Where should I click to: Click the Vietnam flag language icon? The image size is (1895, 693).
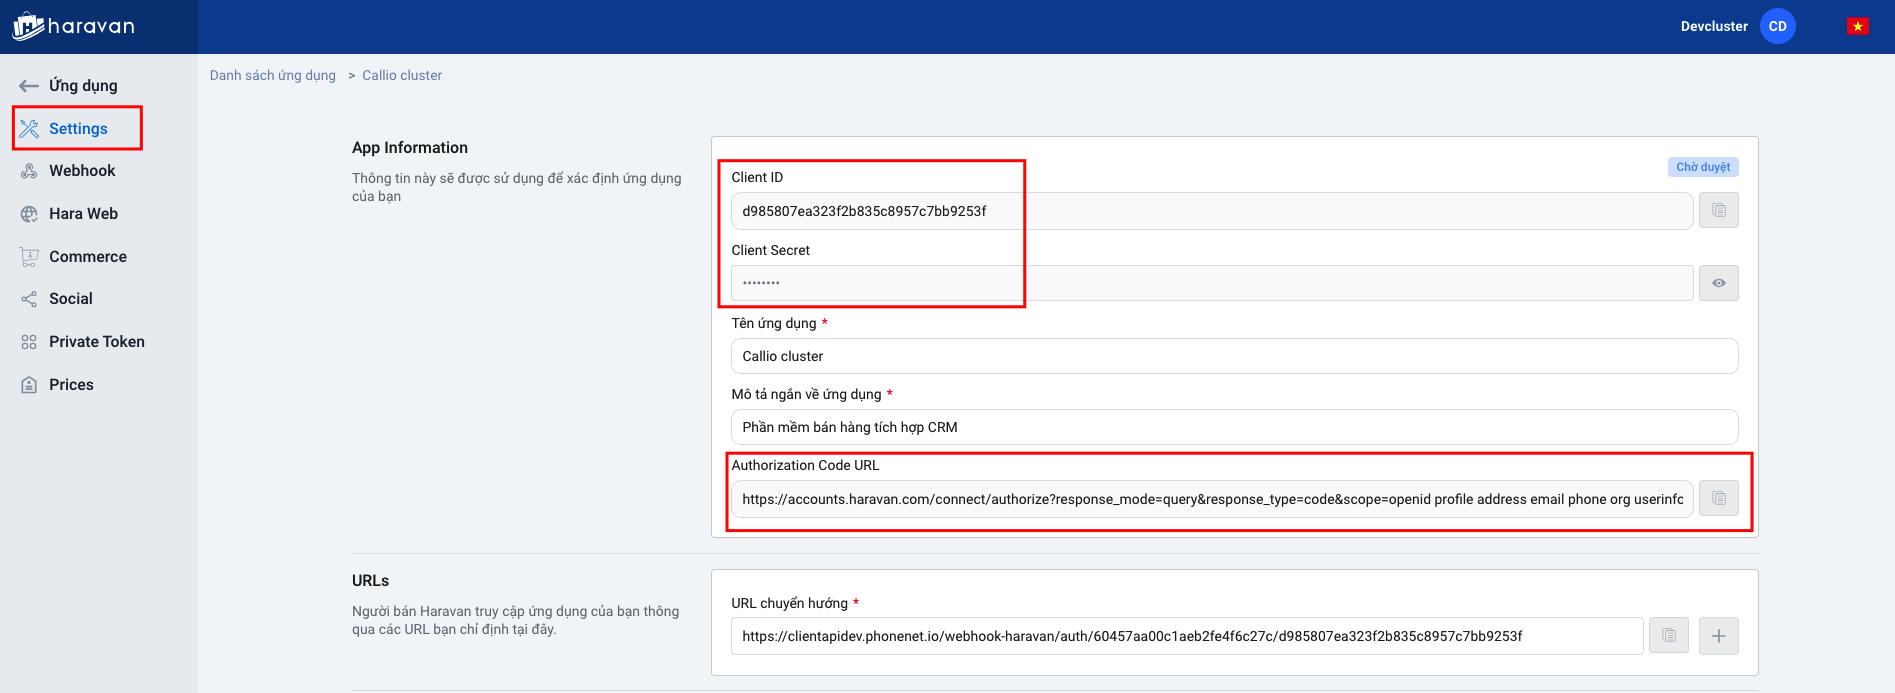(1857, 26)
